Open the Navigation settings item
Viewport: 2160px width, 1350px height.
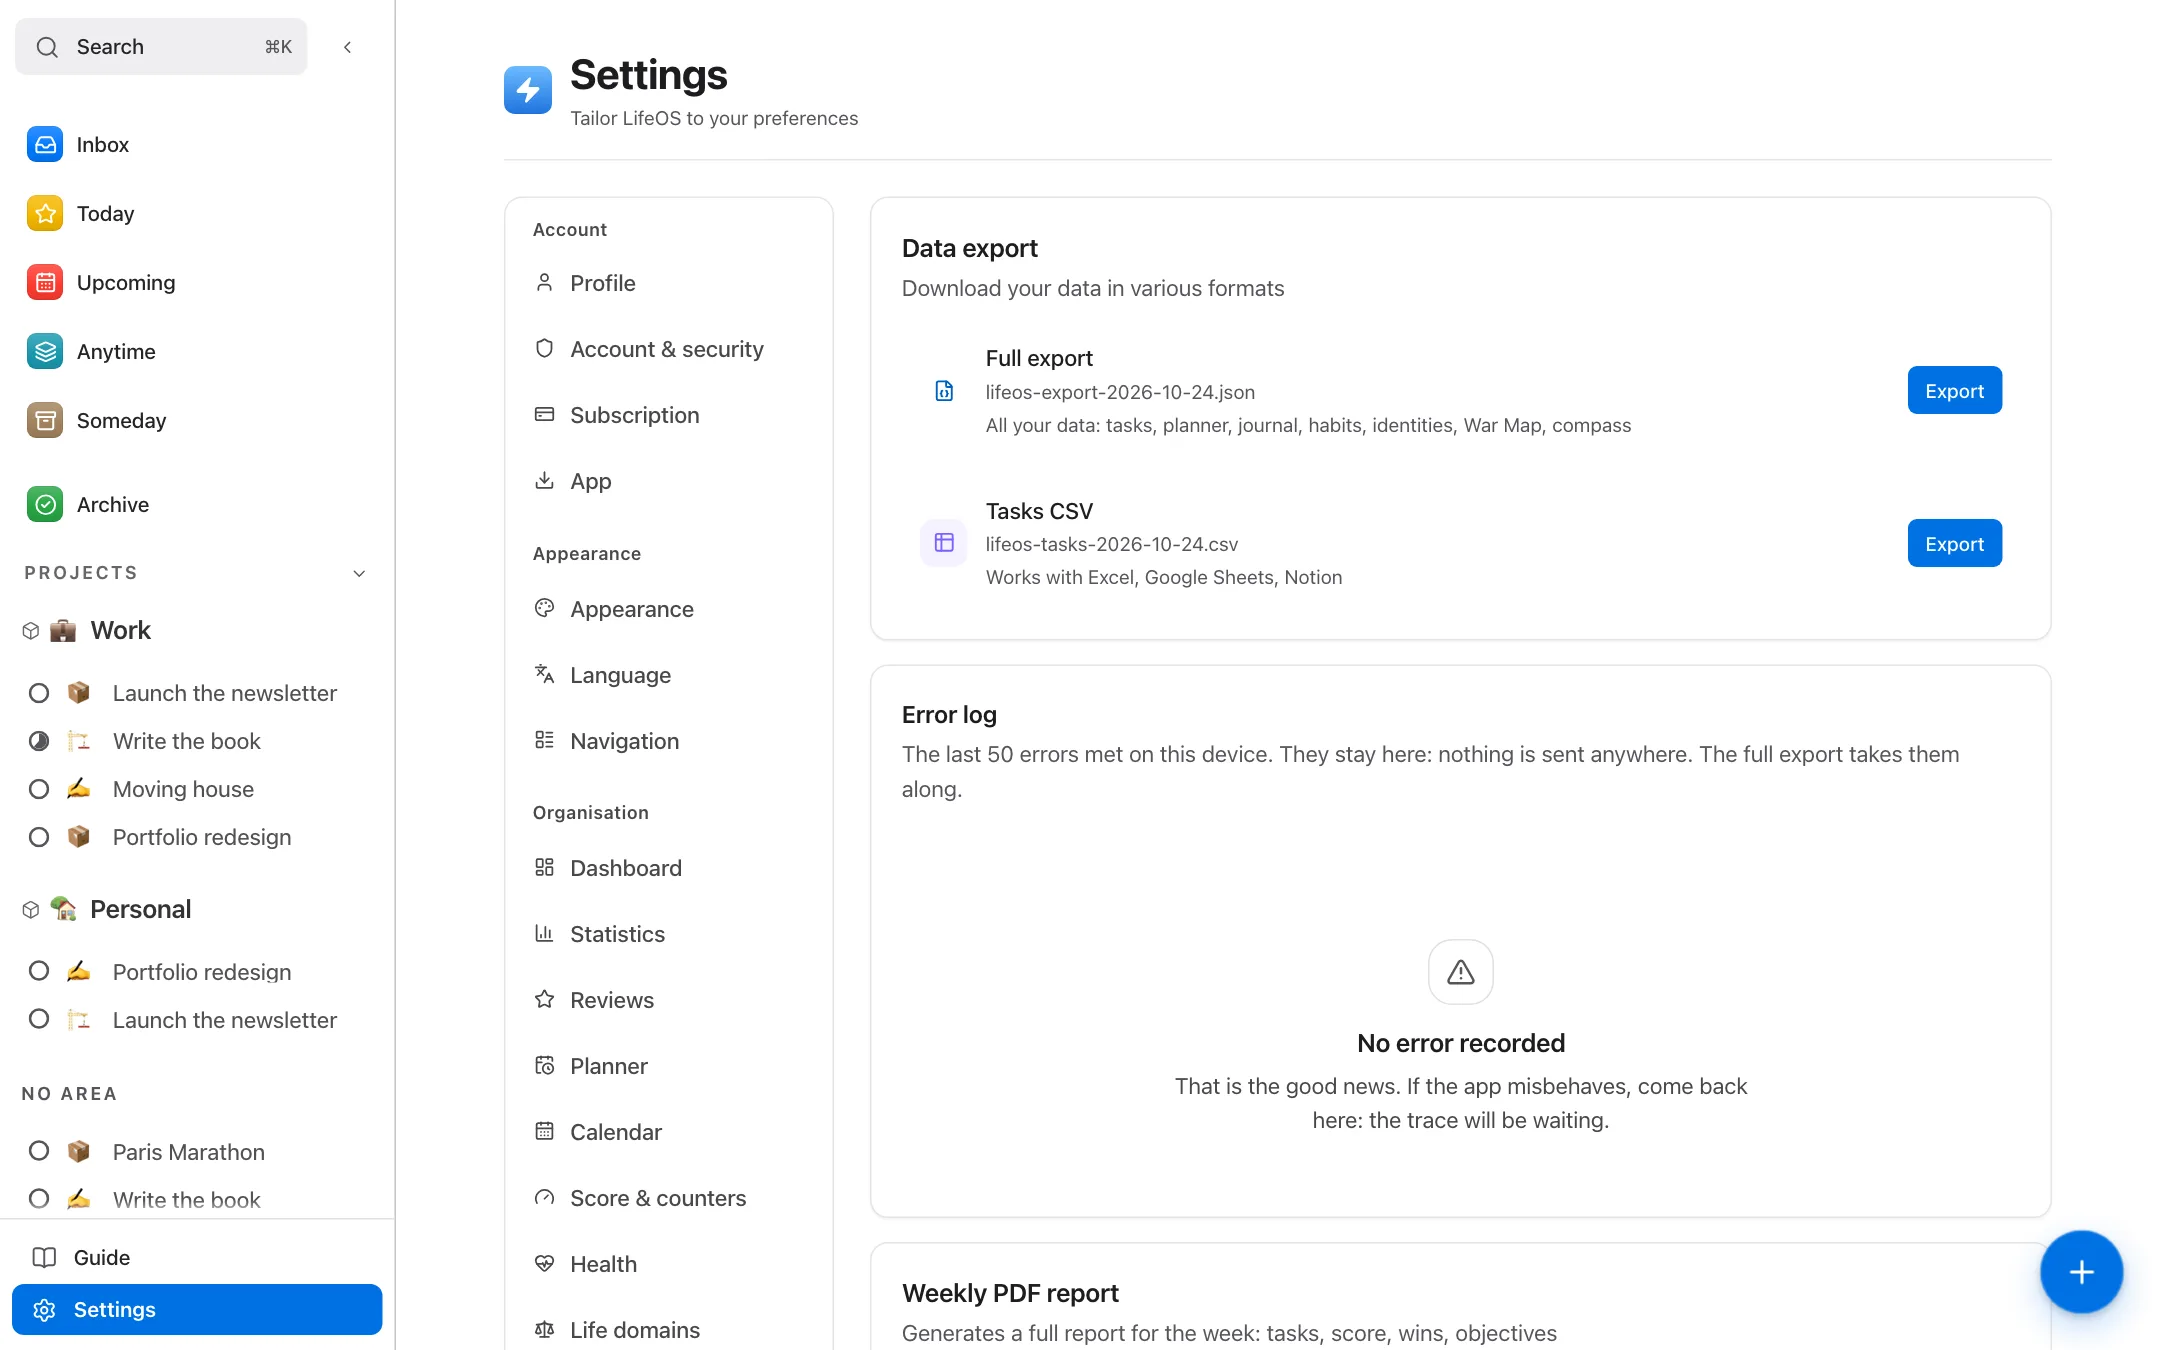point(669,741)
